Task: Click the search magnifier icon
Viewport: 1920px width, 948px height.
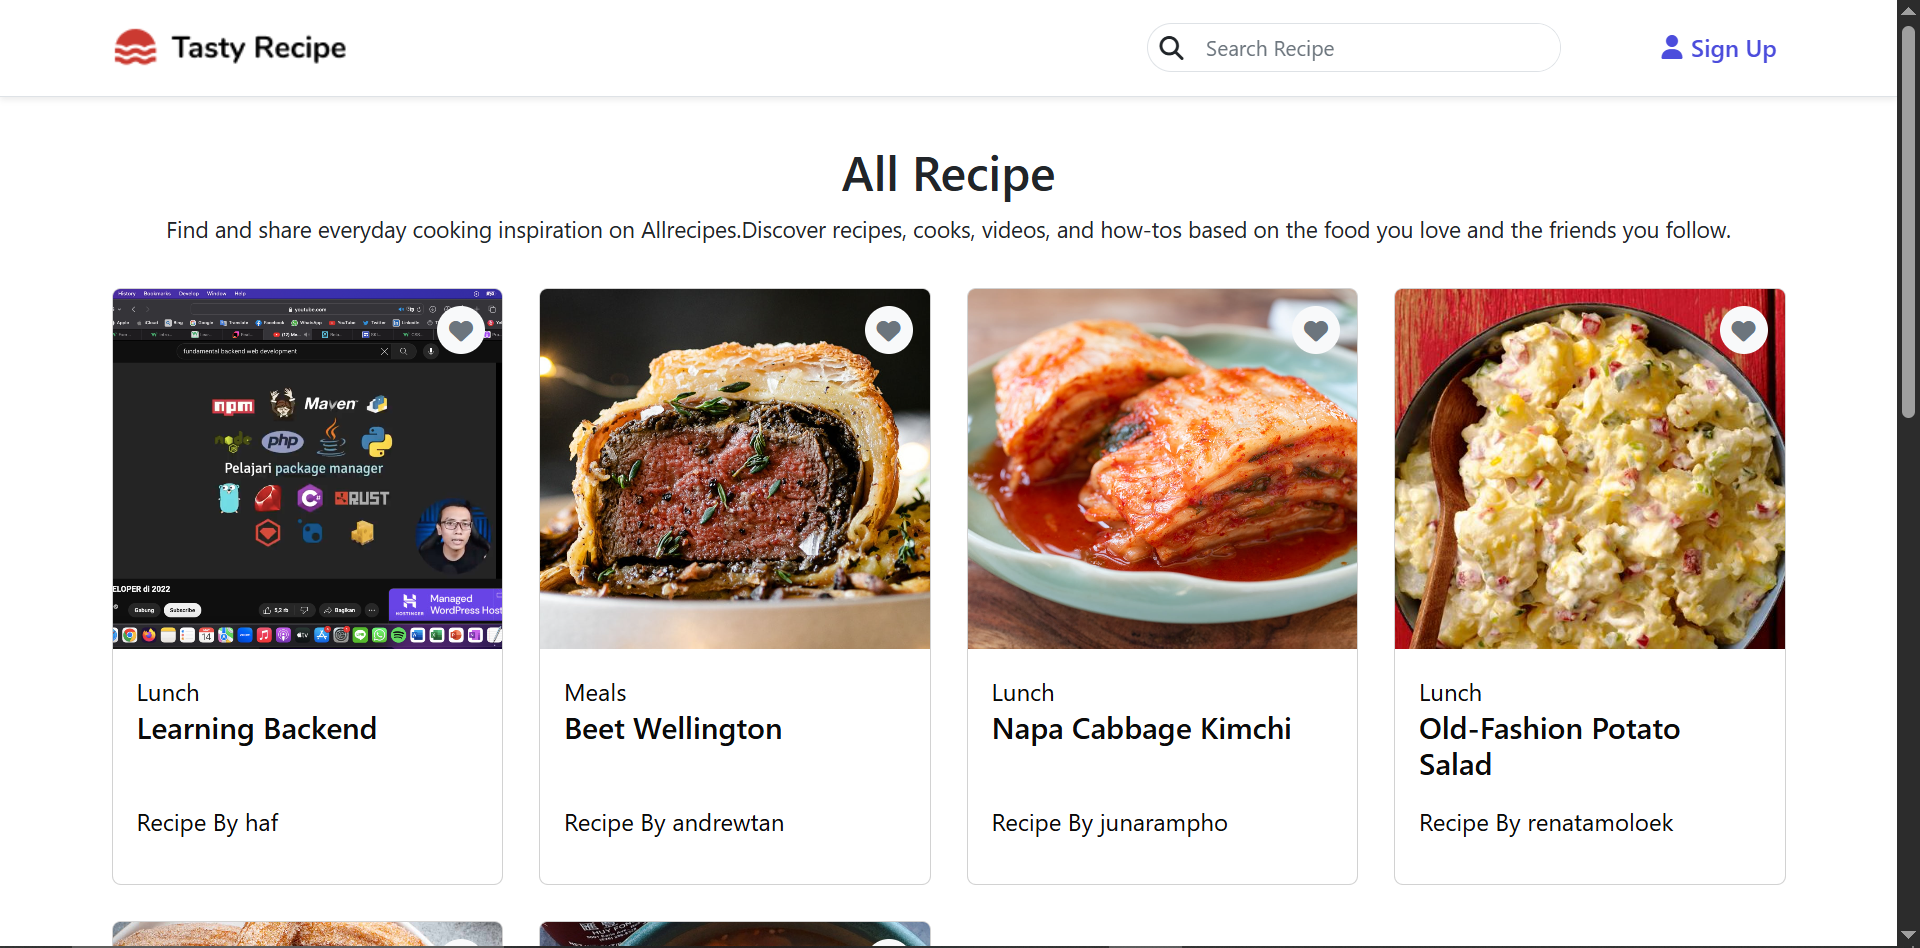Action: 1172,47
